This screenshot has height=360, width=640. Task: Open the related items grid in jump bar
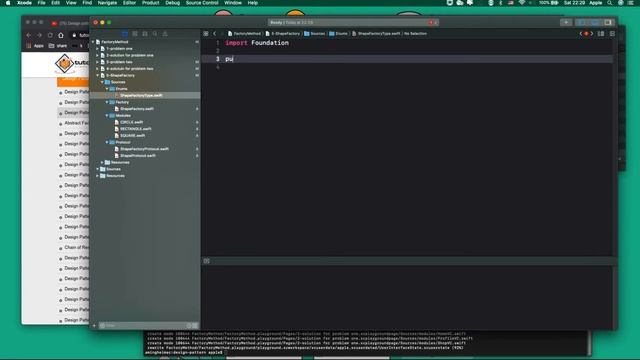point(206,33)
